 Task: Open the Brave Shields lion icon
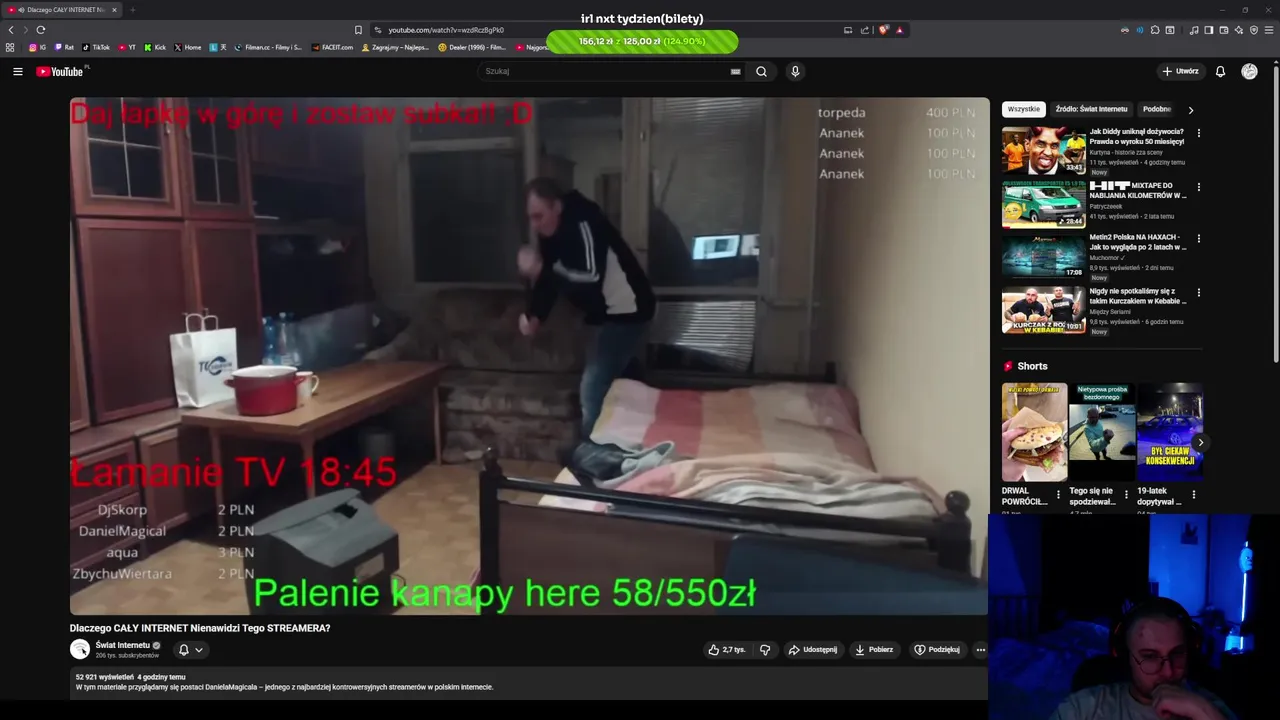tap(883, 30)
